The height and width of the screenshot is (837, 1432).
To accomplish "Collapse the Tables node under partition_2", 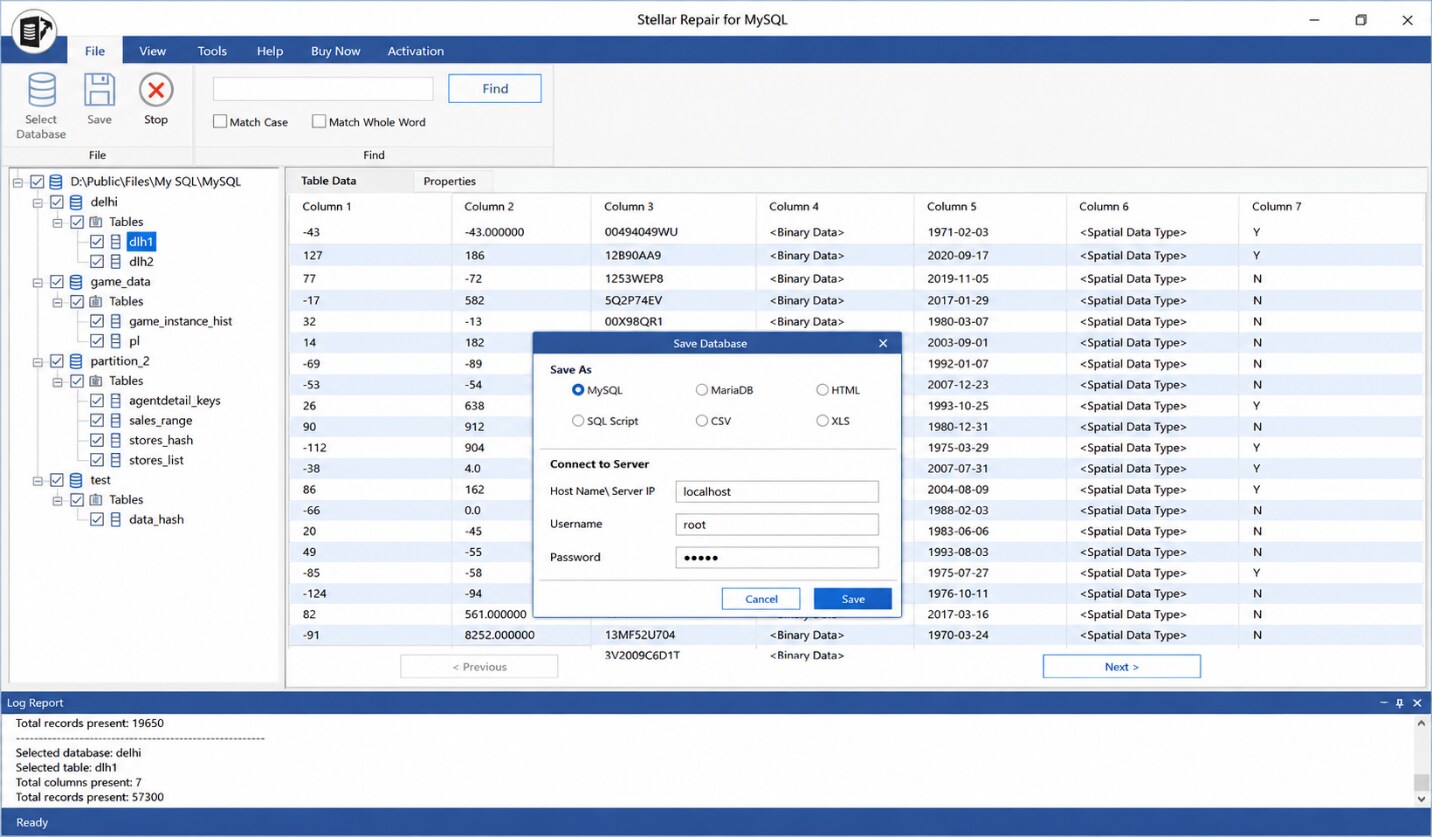I will point(58,381).
